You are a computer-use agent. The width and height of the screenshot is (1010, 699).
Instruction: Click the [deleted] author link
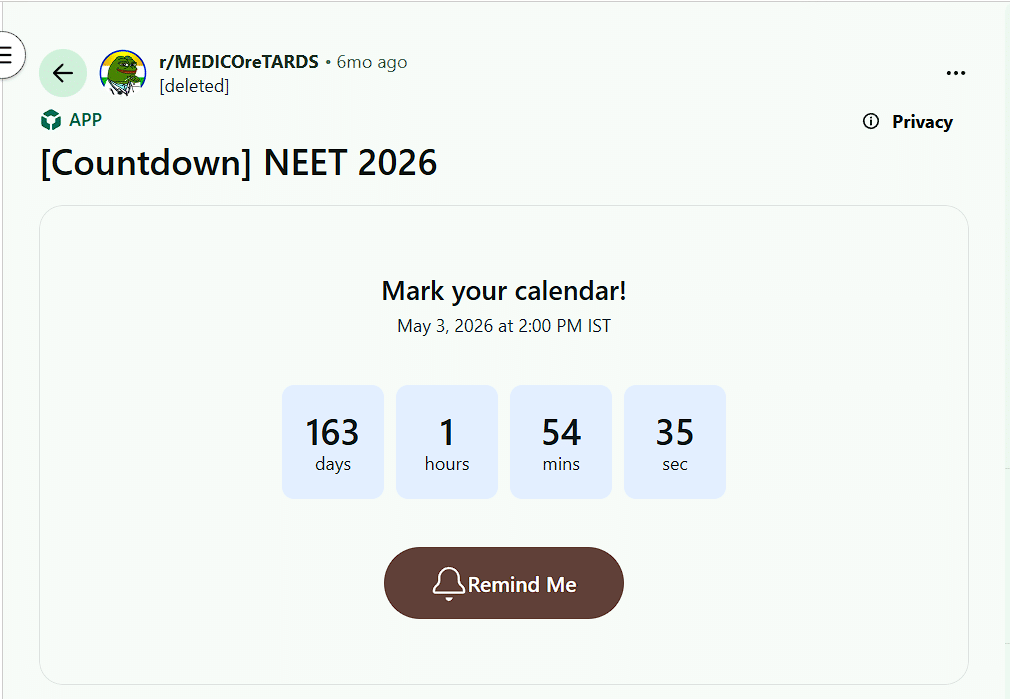pos(194,86)
